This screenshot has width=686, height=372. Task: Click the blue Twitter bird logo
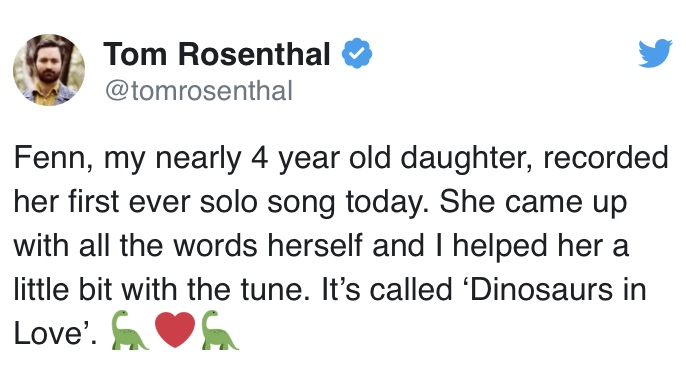pyautogui.click(x=655, y=53)
